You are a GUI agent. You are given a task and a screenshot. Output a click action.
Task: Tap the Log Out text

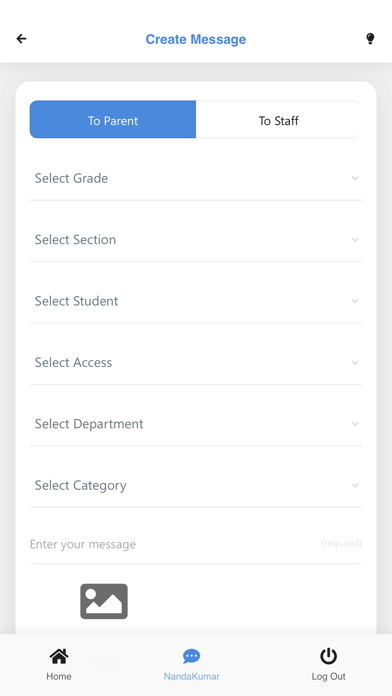[328, 676]
